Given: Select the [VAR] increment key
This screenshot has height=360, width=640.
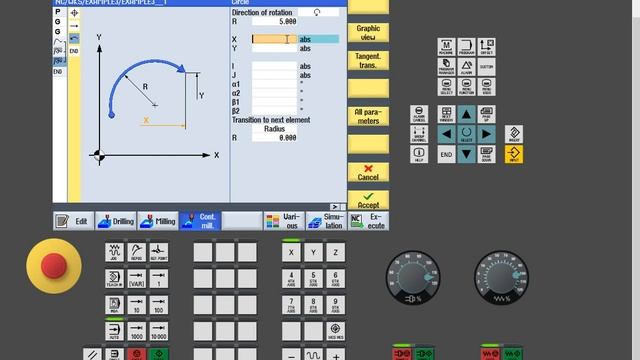Looking at the screenshot, I should (x=136, y=279).
